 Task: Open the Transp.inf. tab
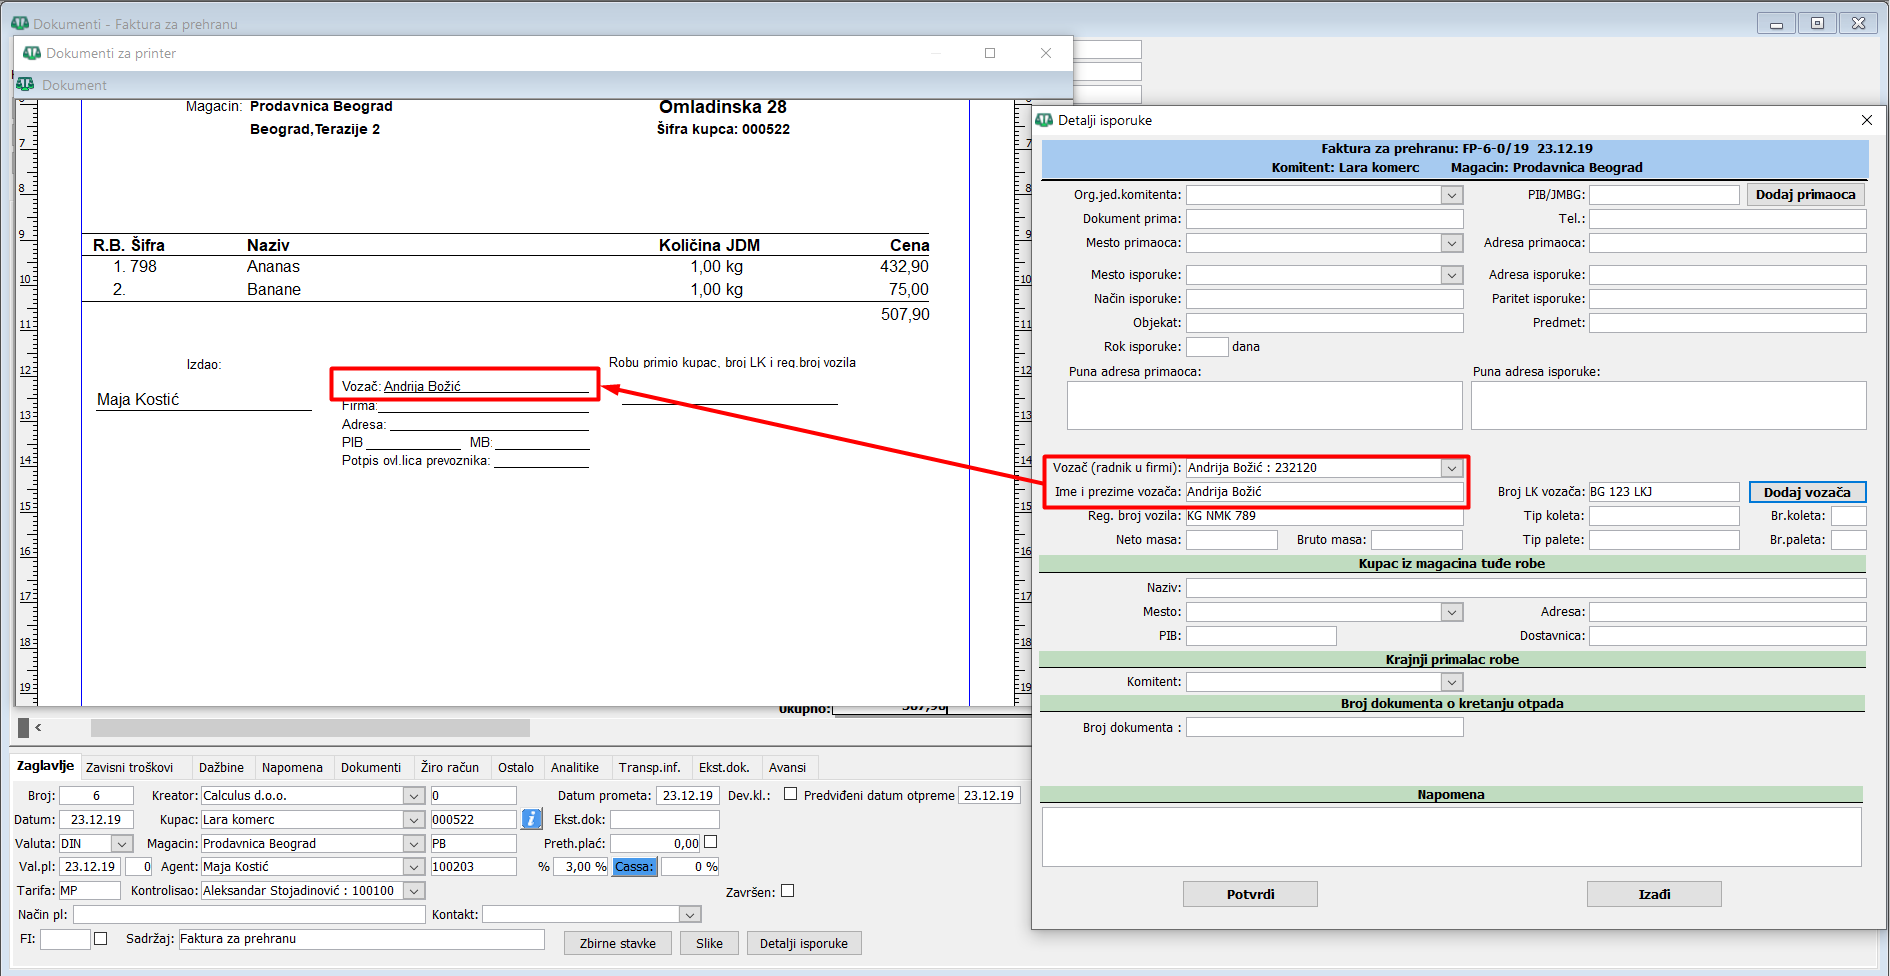[649, 768]
